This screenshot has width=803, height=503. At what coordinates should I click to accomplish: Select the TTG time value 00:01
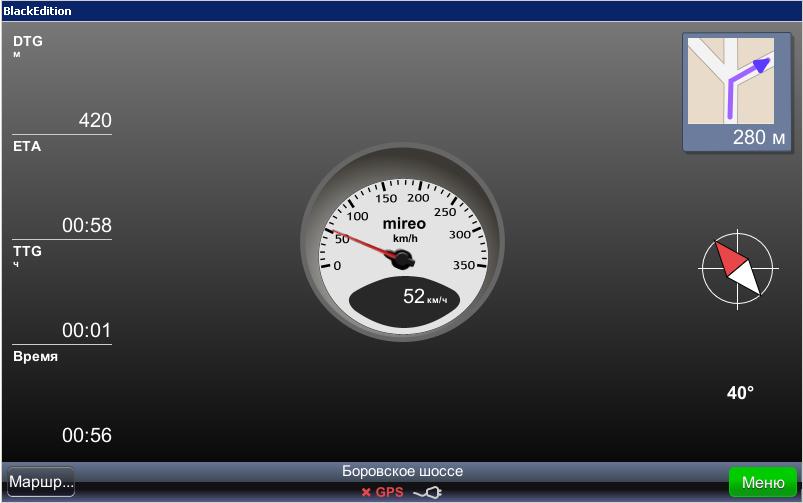pos(87,331)
